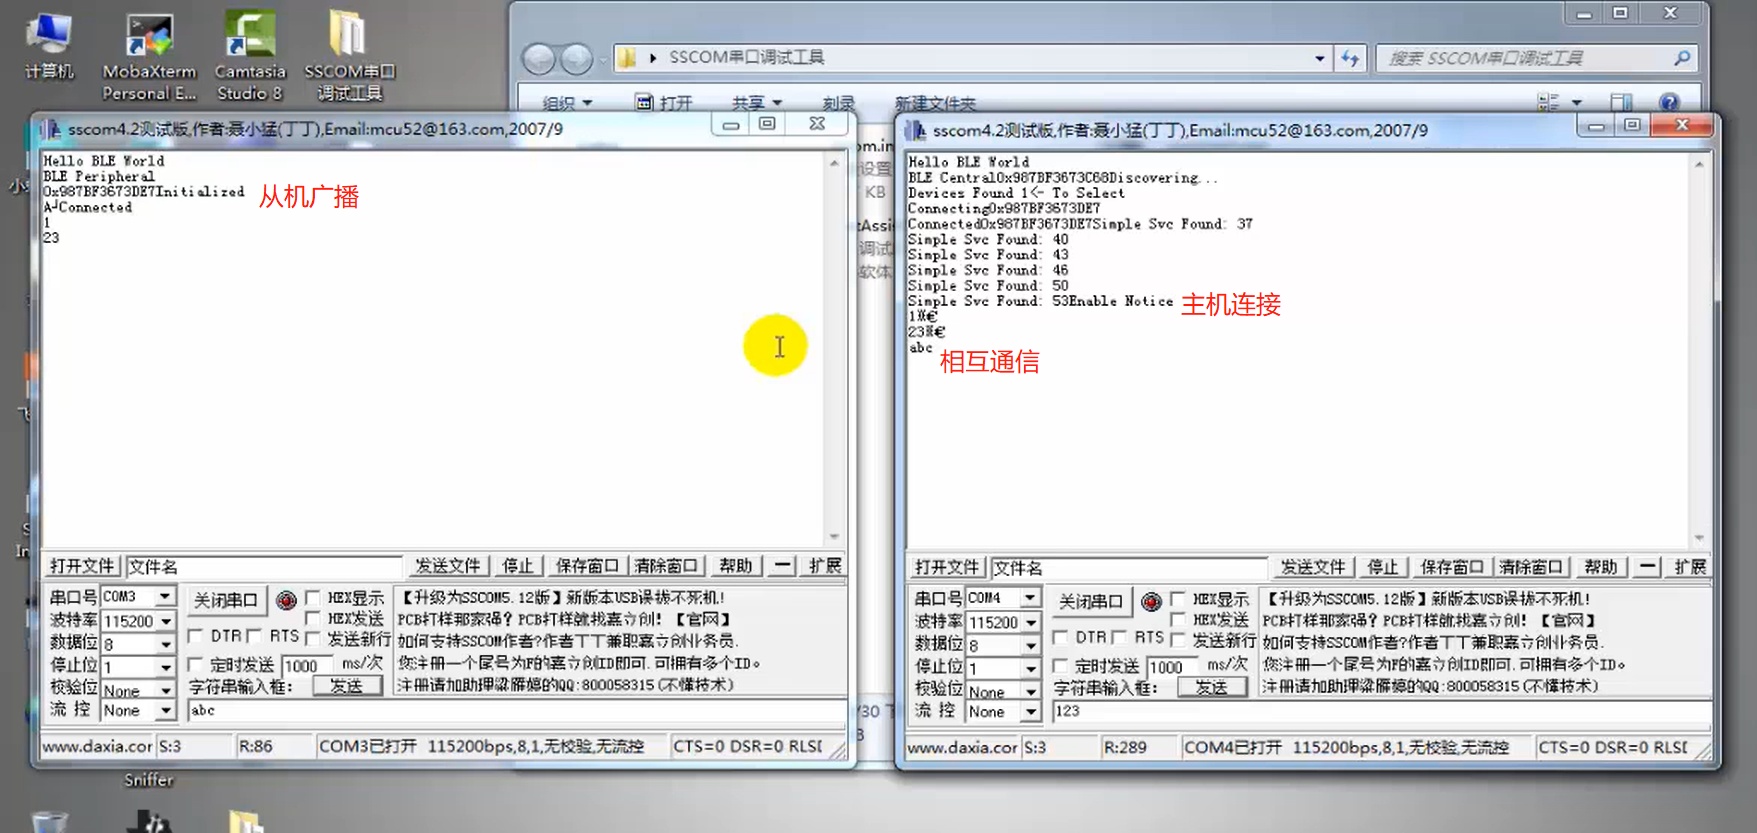The image size is (1757, 833).
Task: Click 发送文件 in the COM4 window
Action: pos(1313,568)
